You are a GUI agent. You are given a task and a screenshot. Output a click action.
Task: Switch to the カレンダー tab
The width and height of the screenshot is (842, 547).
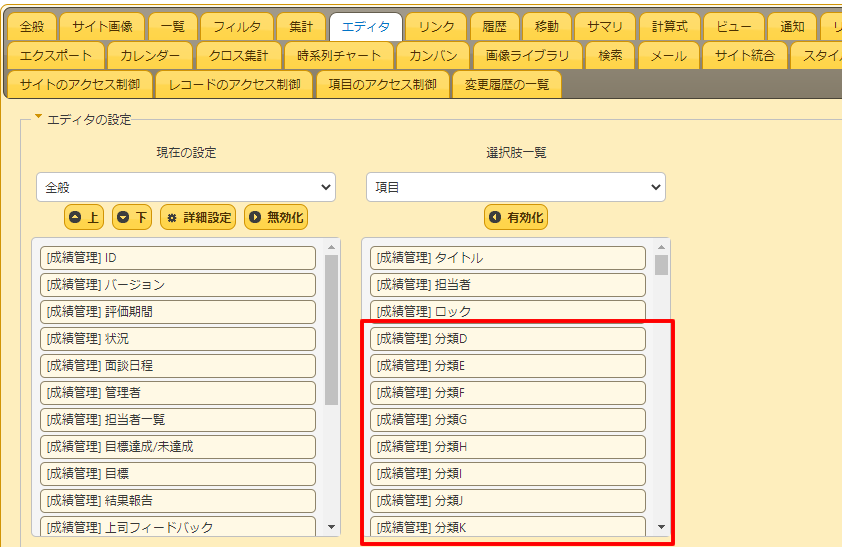(x=150, y=55)
